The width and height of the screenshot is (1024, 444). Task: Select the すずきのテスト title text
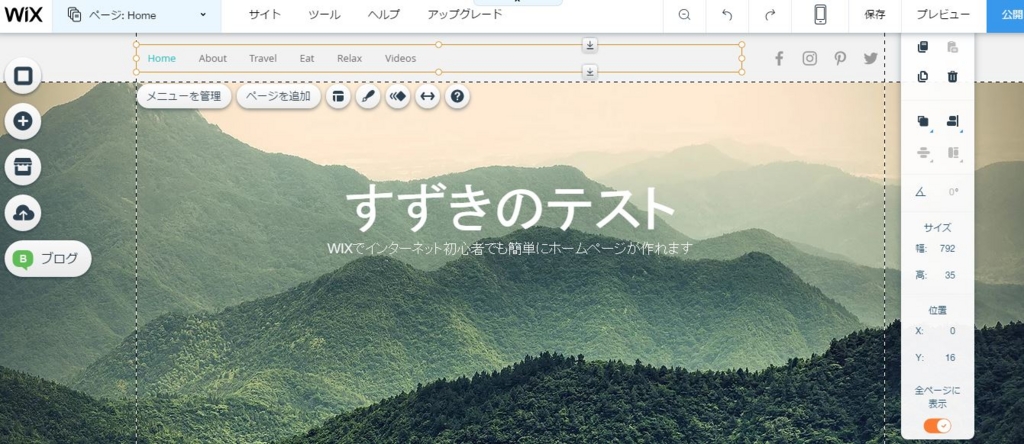[x=510, y=208]
